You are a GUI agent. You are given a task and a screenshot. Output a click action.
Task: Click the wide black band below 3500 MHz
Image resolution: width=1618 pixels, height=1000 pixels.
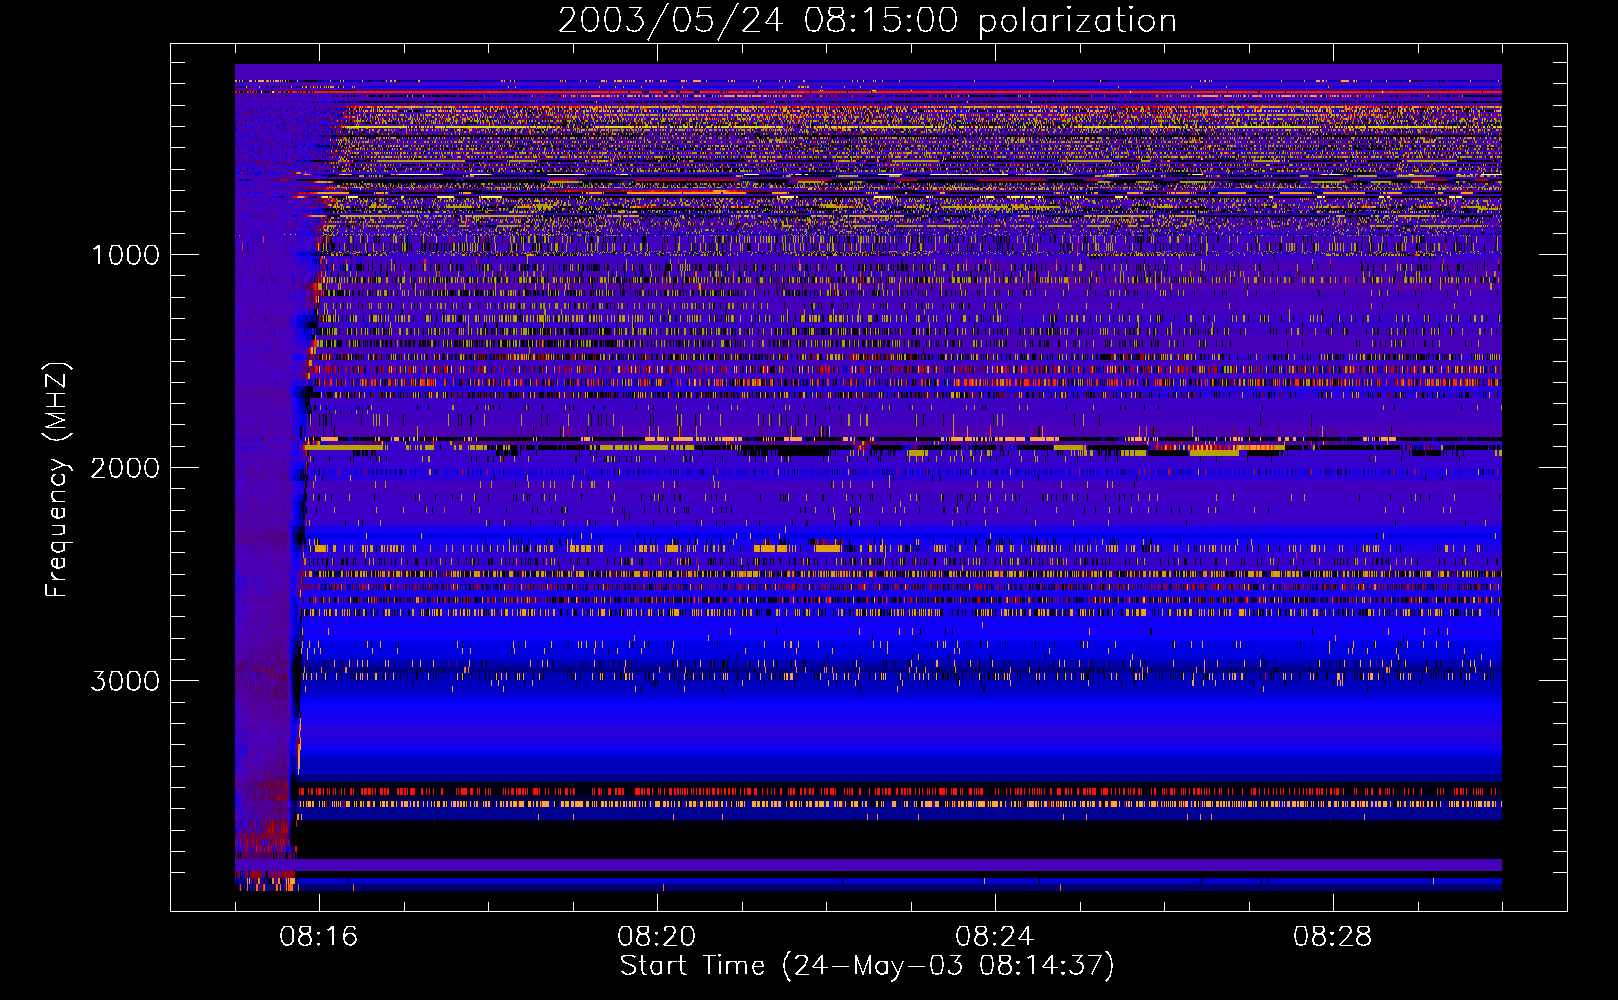(x=900, y=838)
